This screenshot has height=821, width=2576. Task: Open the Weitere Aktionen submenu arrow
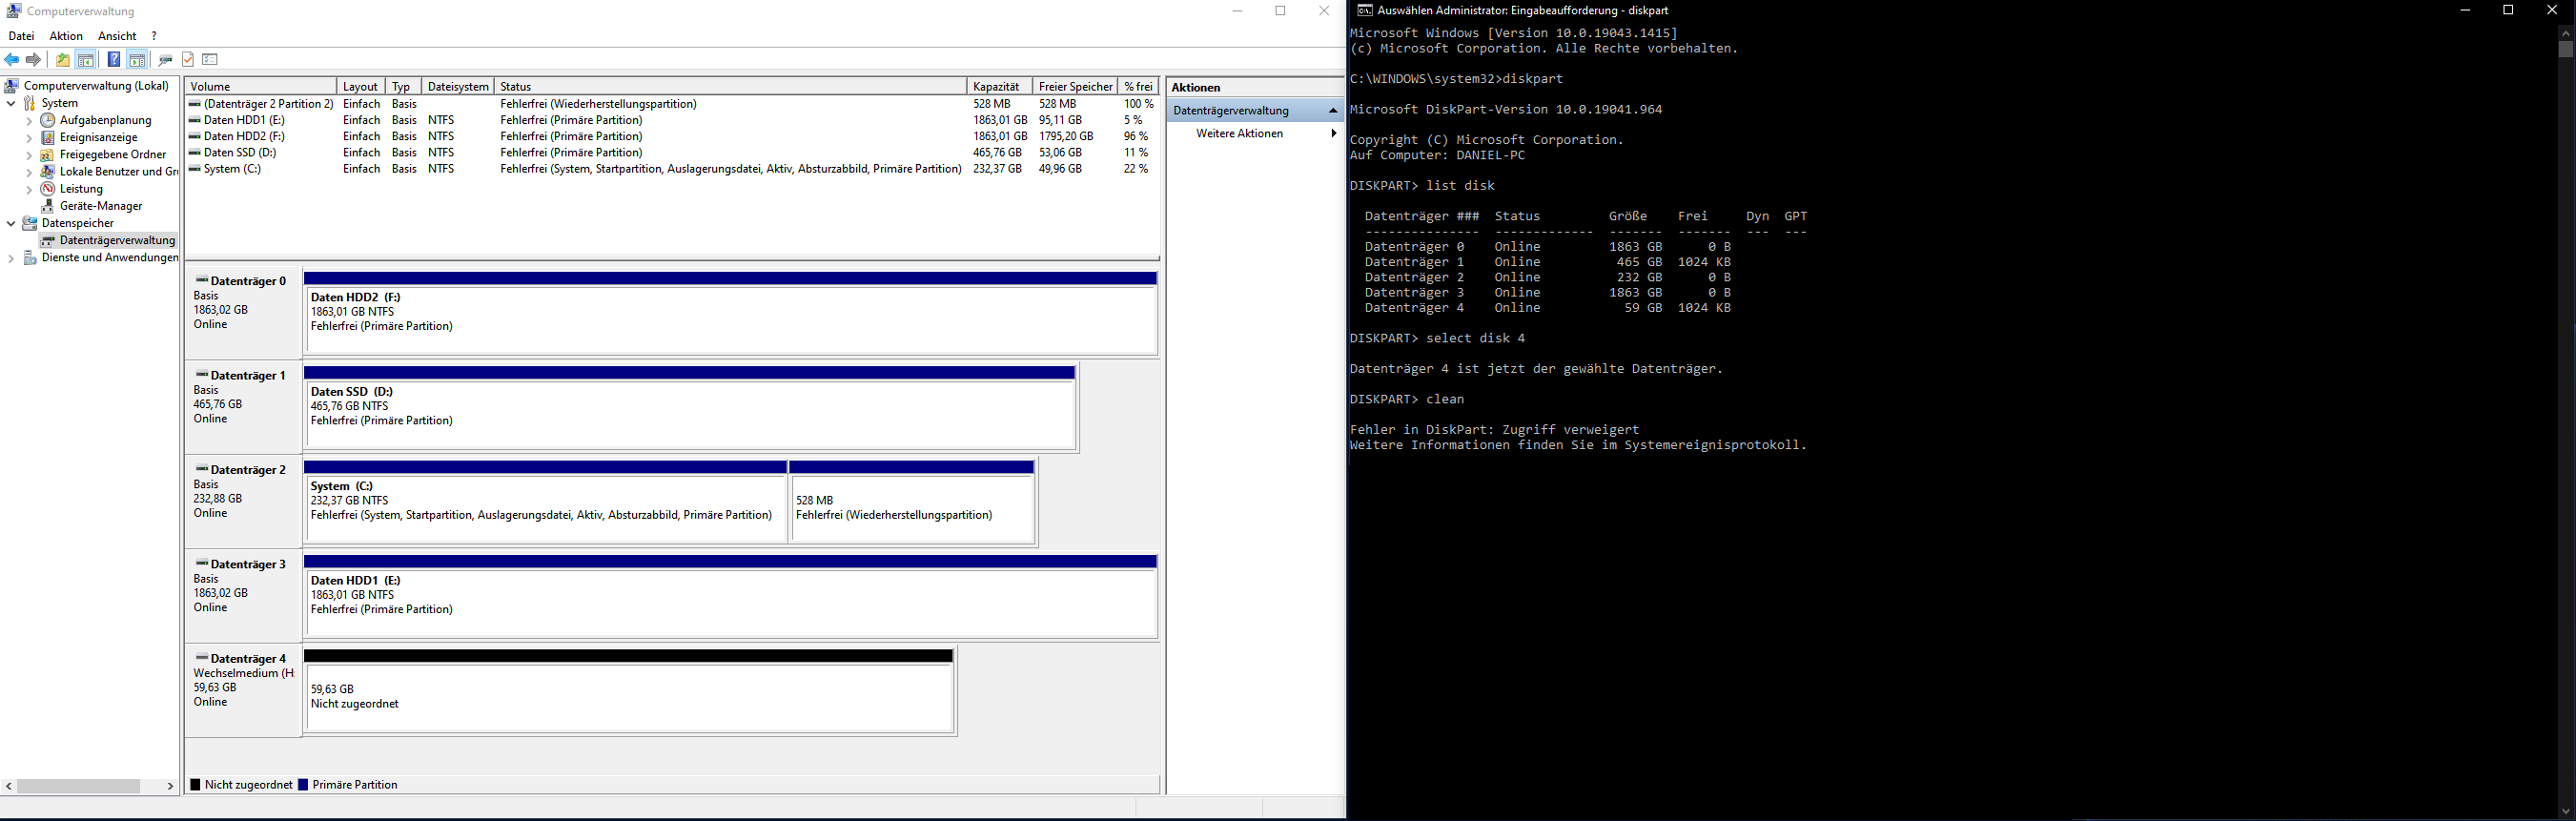pos(1333,133)
